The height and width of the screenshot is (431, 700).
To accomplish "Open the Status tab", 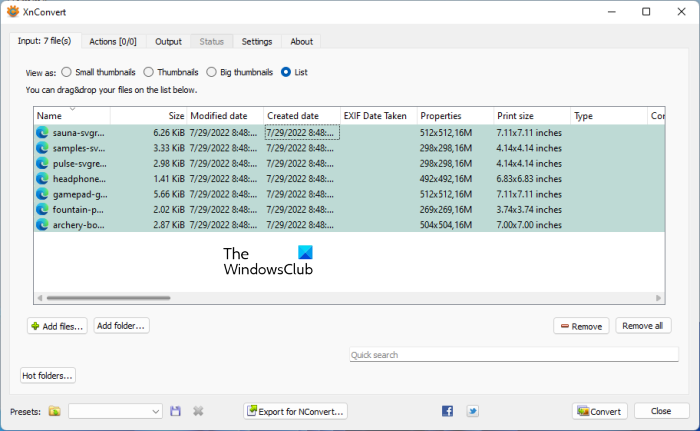I will point(212,42).
